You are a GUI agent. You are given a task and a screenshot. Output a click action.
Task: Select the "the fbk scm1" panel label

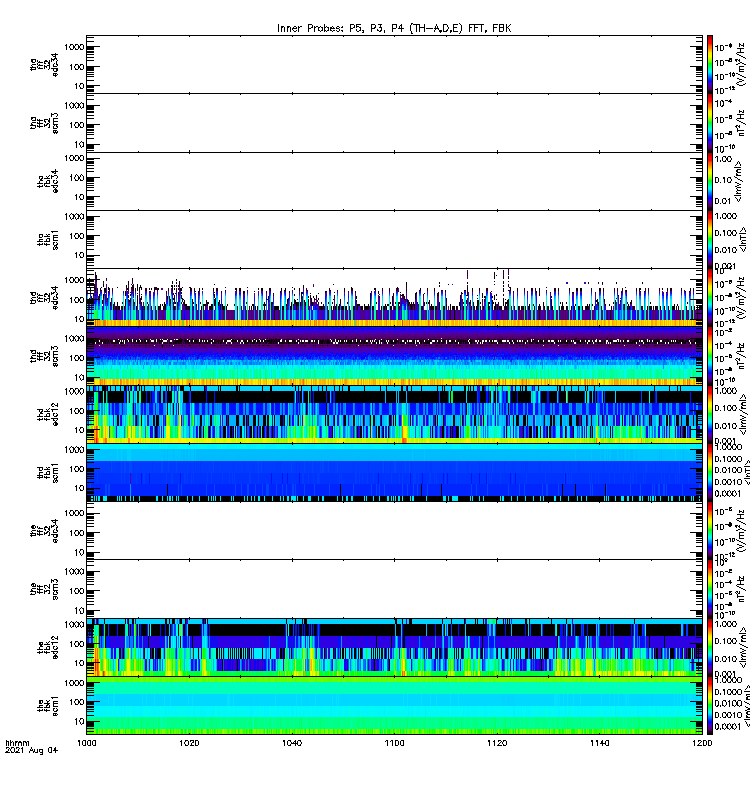pyautogui.click(x=48, y=706)
